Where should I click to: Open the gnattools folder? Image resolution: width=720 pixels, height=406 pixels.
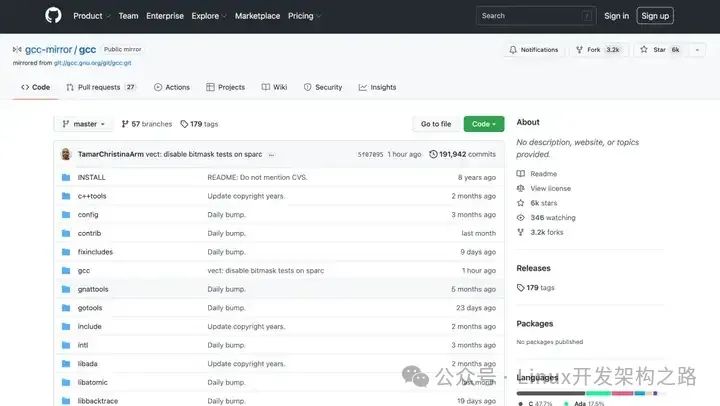tap(93, 289)
